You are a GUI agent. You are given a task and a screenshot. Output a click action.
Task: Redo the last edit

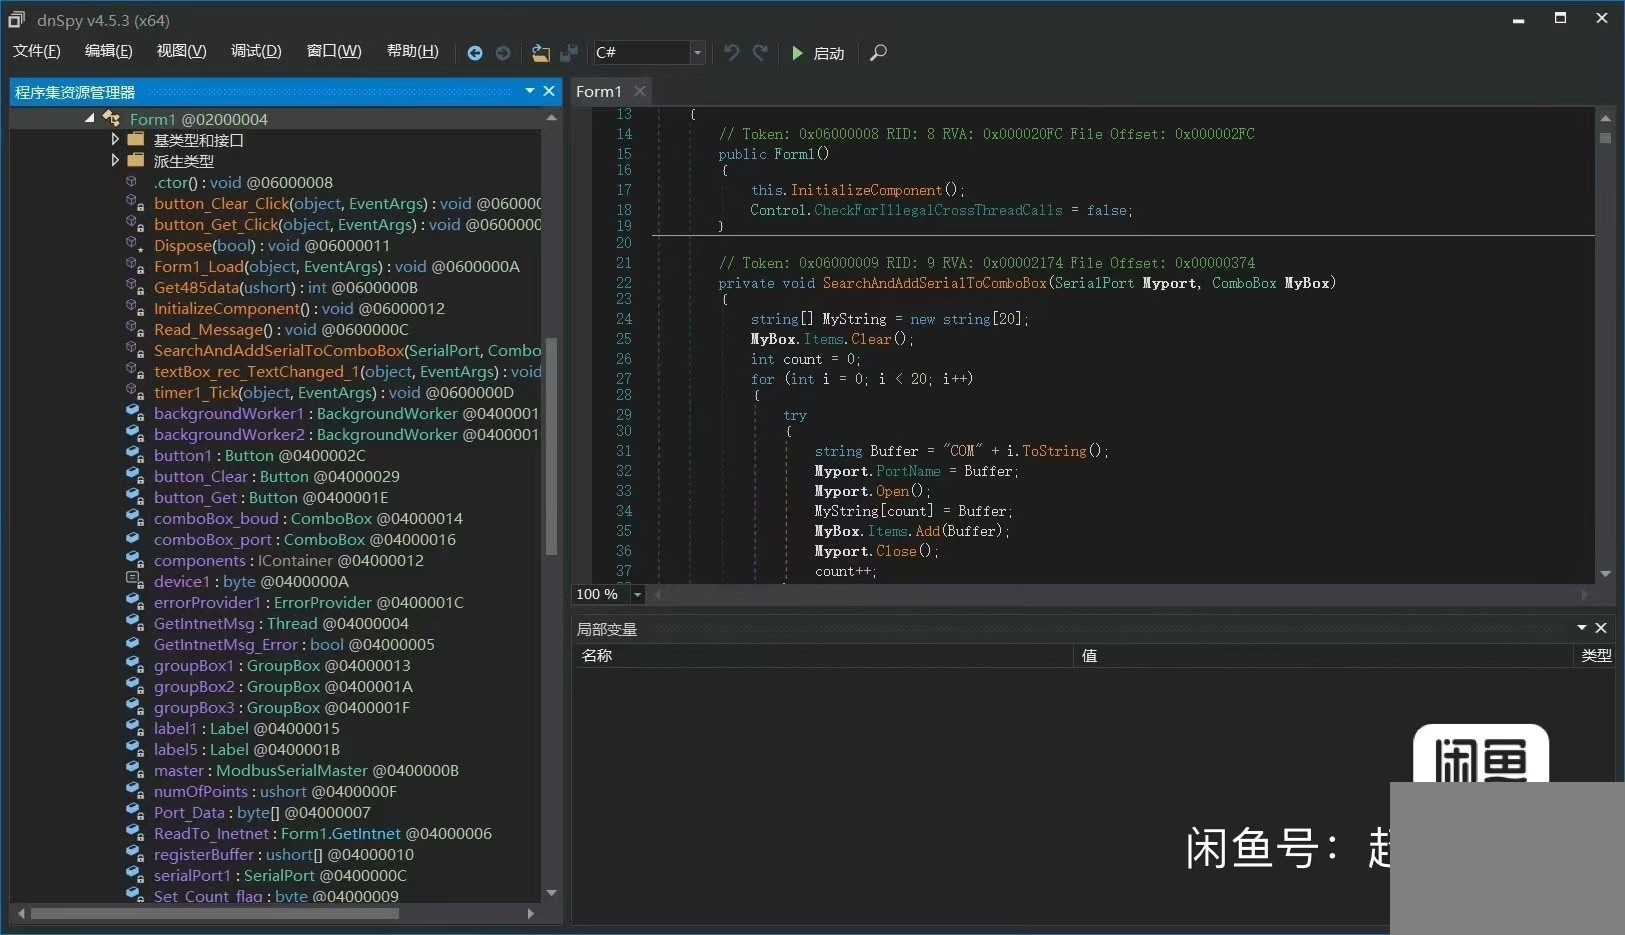click(x=760, y=53)
